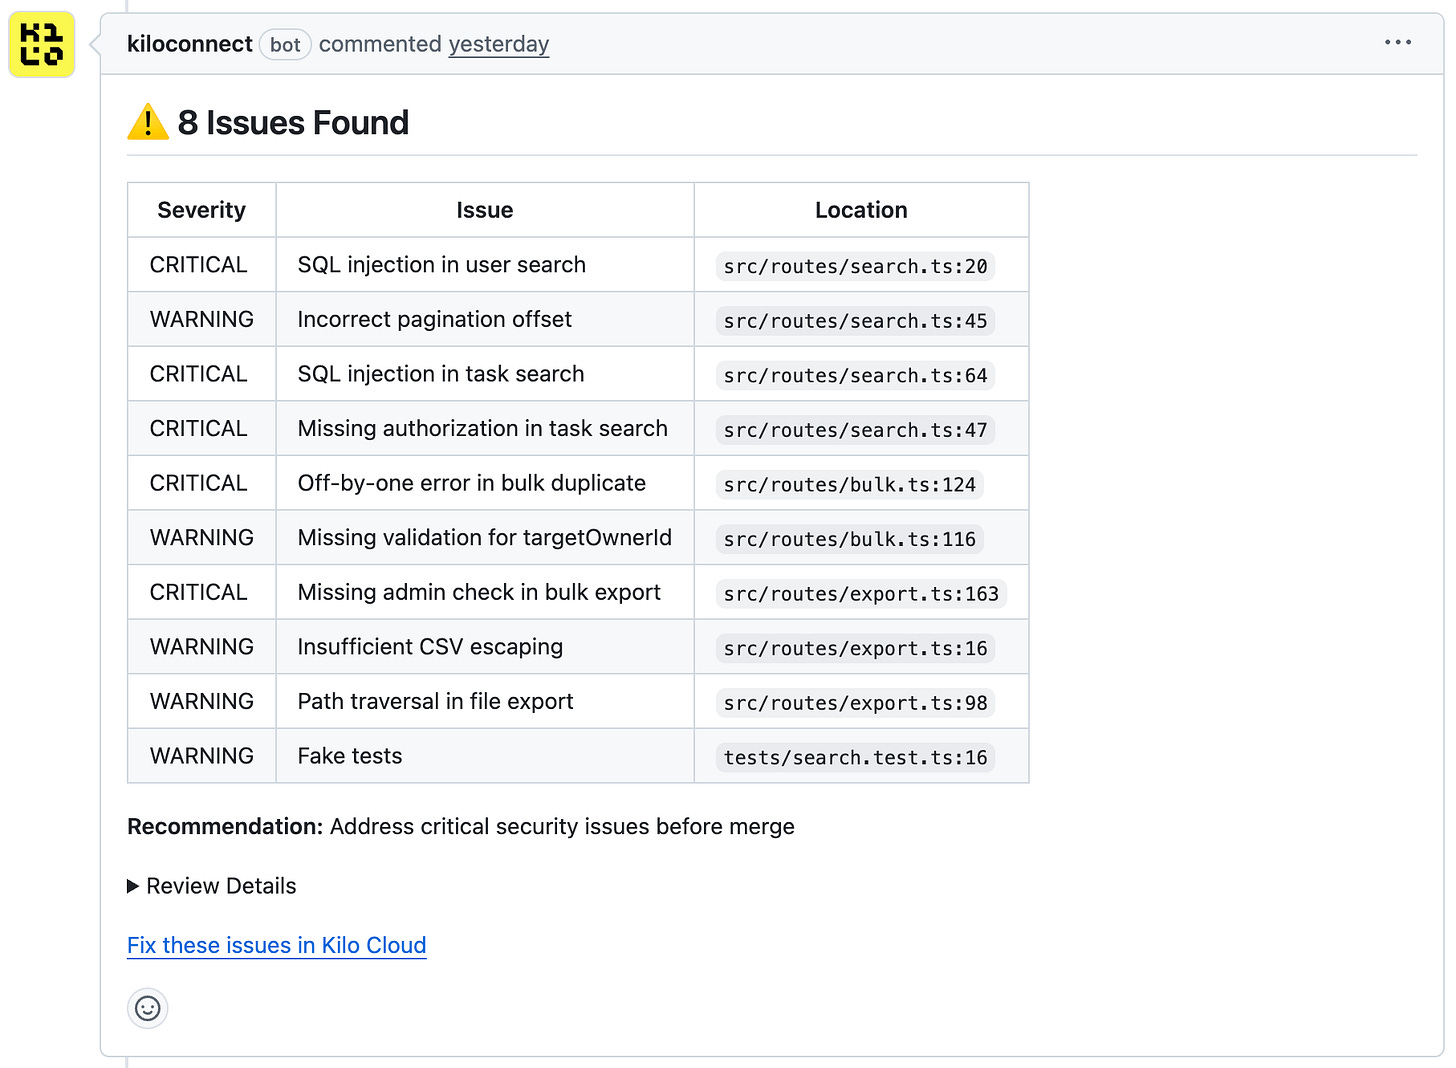Click the Severity column header
This screenshot has width=1456, height=1068.
[x=201, y=210]
